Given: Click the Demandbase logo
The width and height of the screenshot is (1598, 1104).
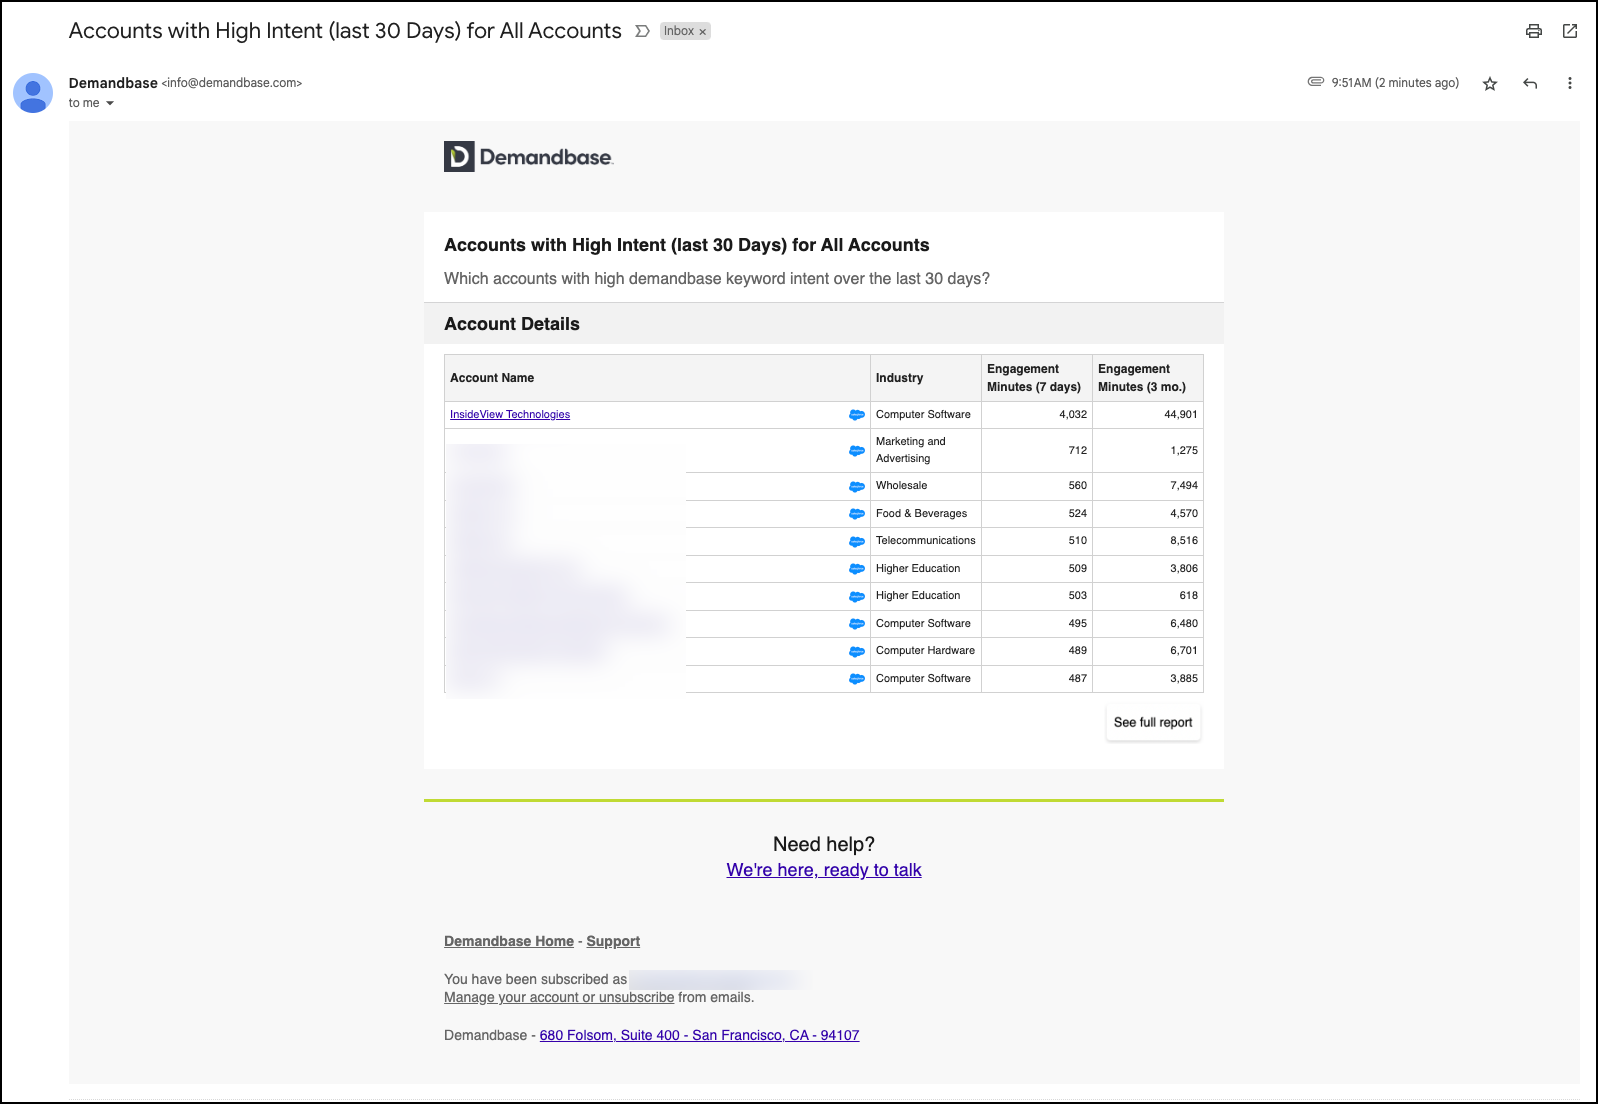Looking at the screenshot, I should (529, 157).
